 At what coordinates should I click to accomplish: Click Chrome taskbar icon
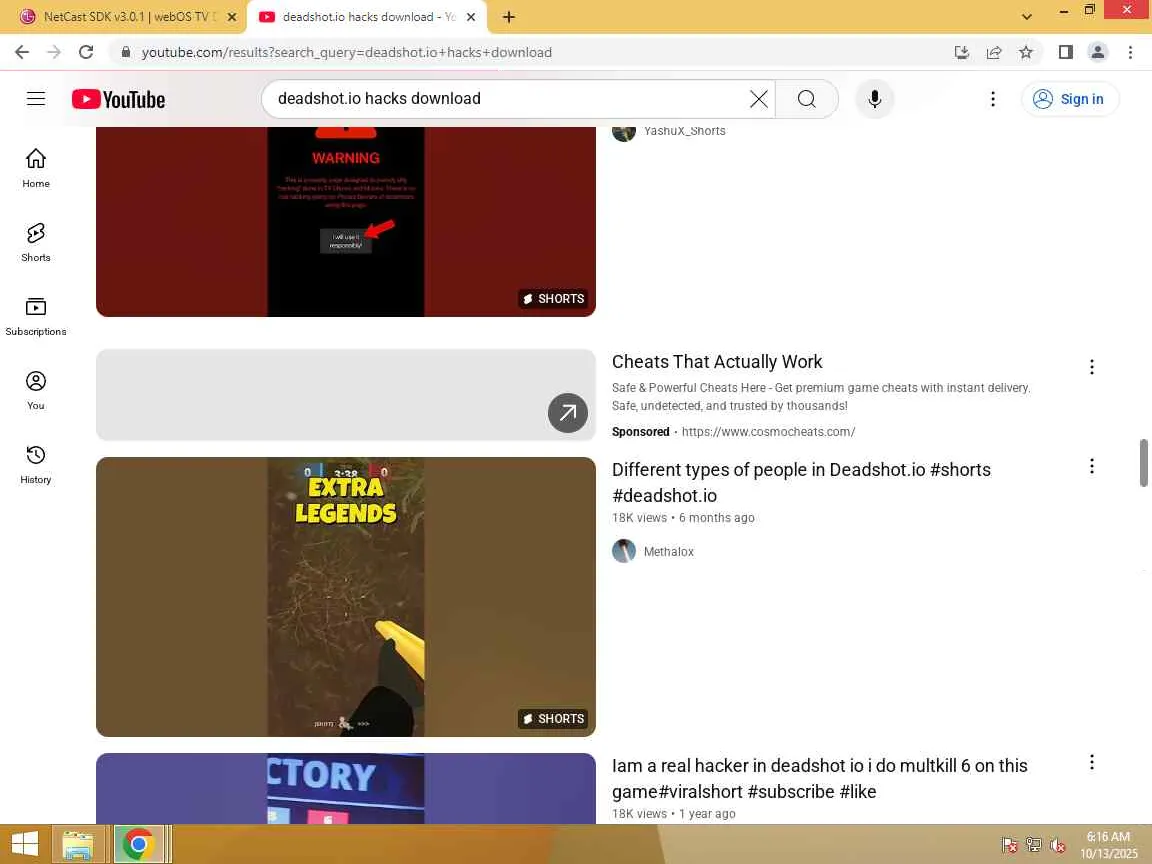tap(138, 844)
